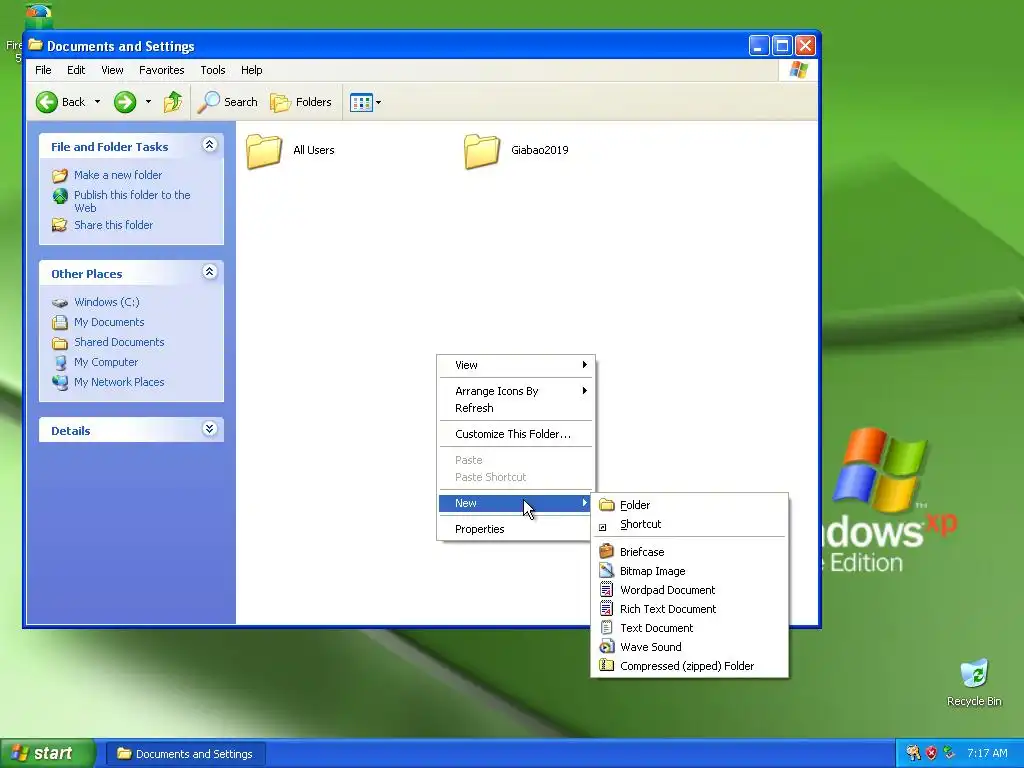Click the Windows (C:) drive icon

pyautogui.click(x=60, y=302)
